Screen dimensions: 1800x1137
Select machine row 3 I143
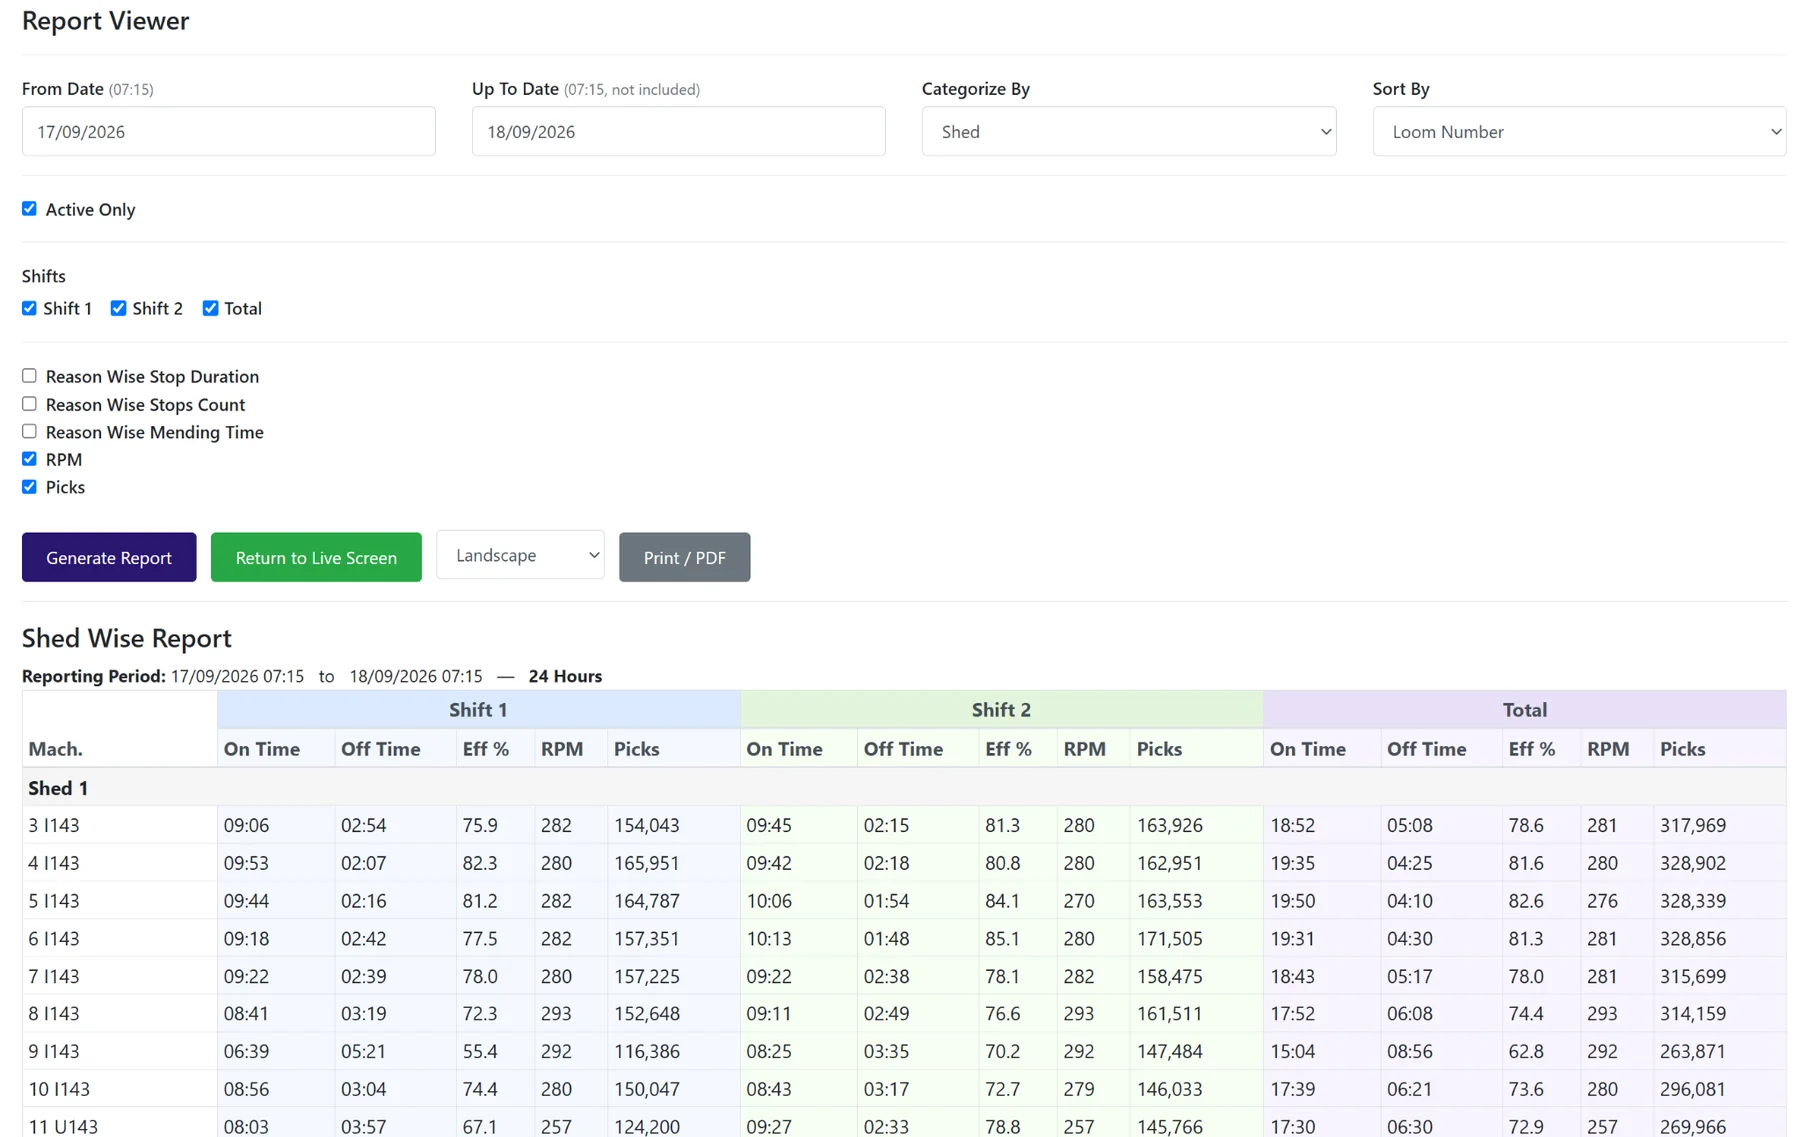[x=904, y=825]
